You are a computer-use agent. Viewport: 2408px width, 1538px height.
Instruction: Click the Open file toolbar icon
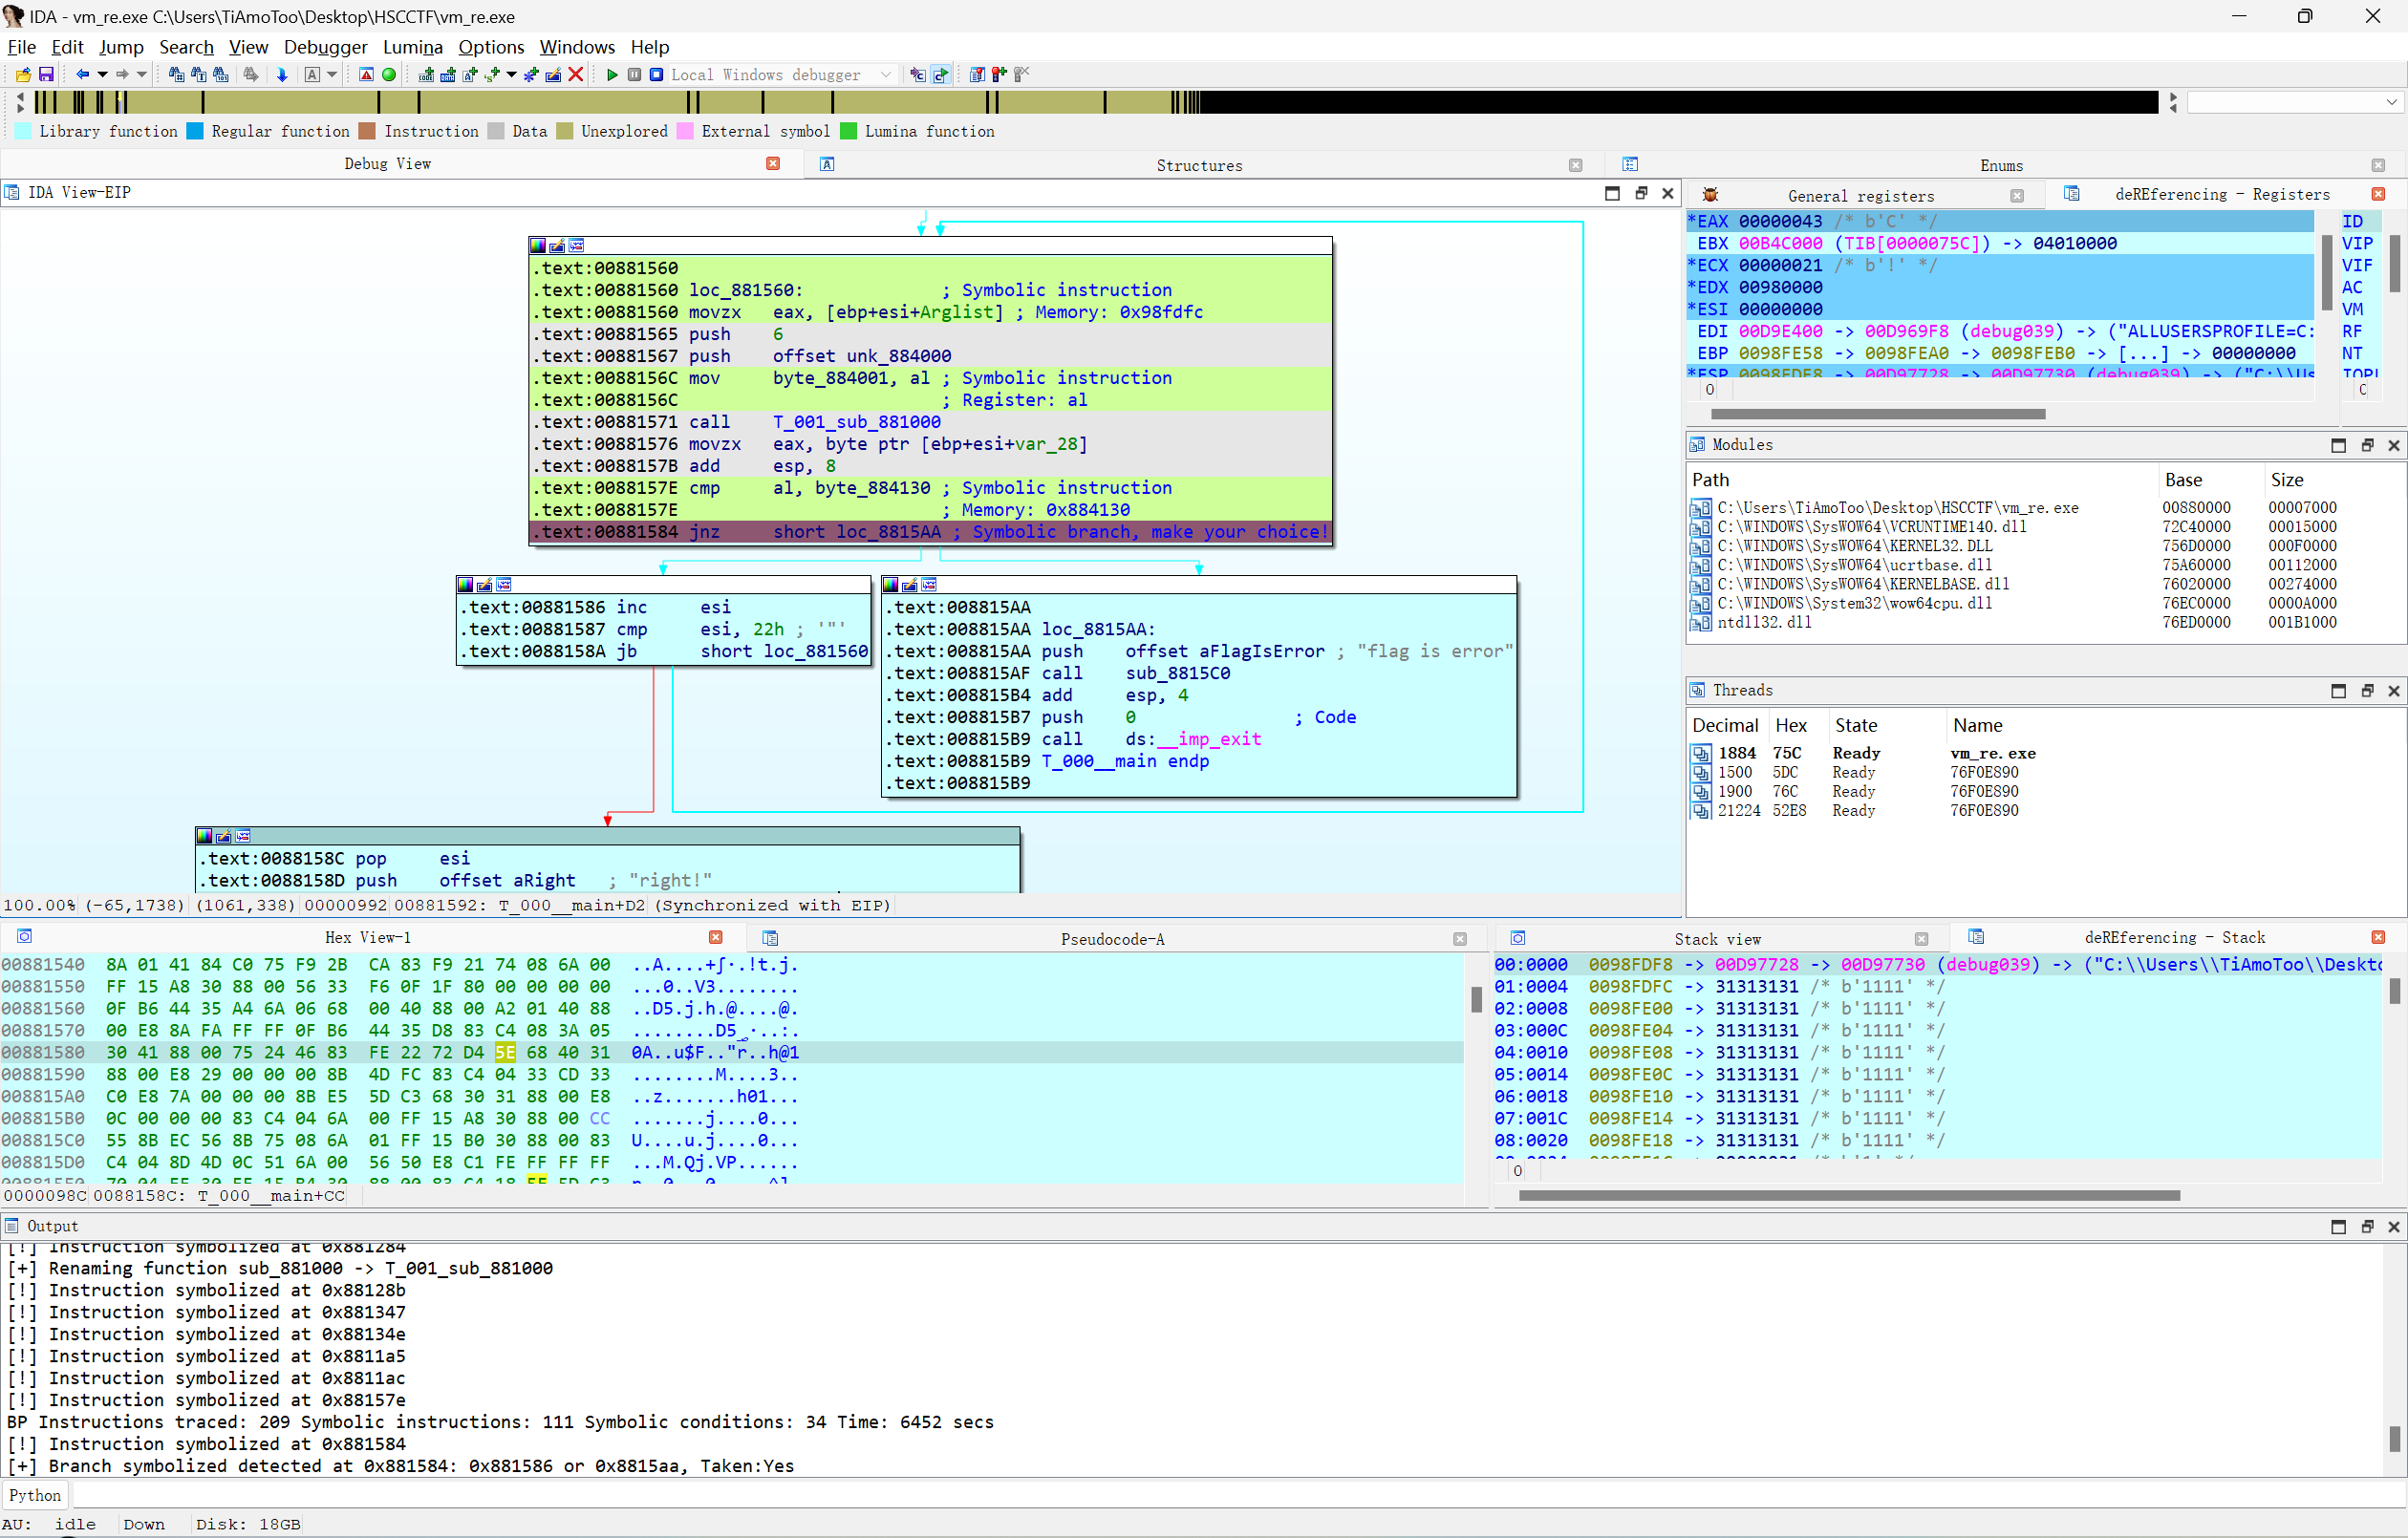tap(23, 74)
